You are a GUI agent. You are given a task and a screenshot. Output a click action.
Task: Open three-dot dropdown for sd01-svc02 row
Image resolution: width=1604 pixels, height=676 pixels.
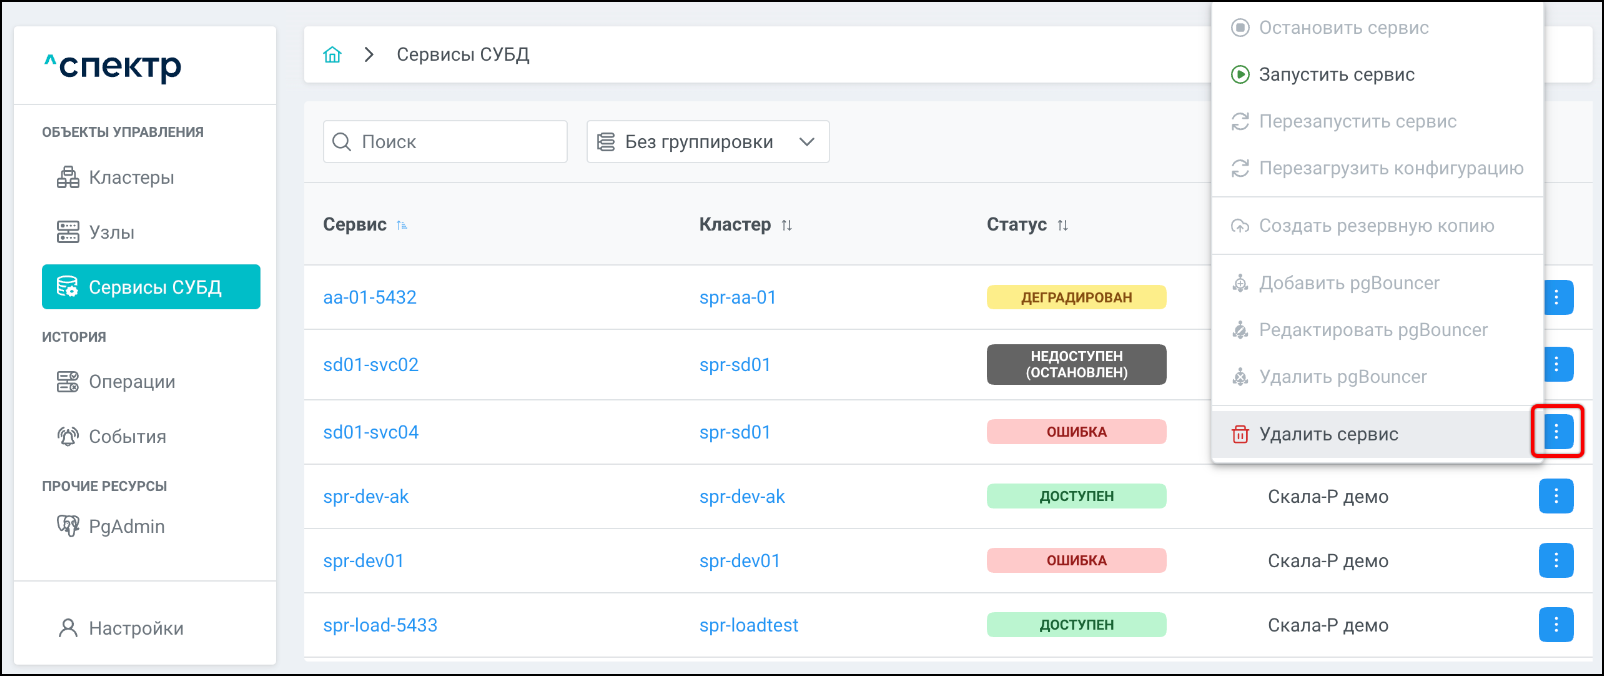[1558, 364]
